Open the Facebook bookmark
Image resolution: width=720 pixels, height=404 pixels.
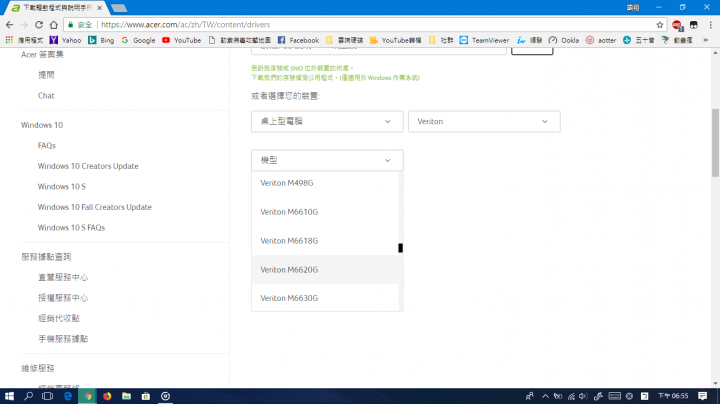(x=298, y=40)
